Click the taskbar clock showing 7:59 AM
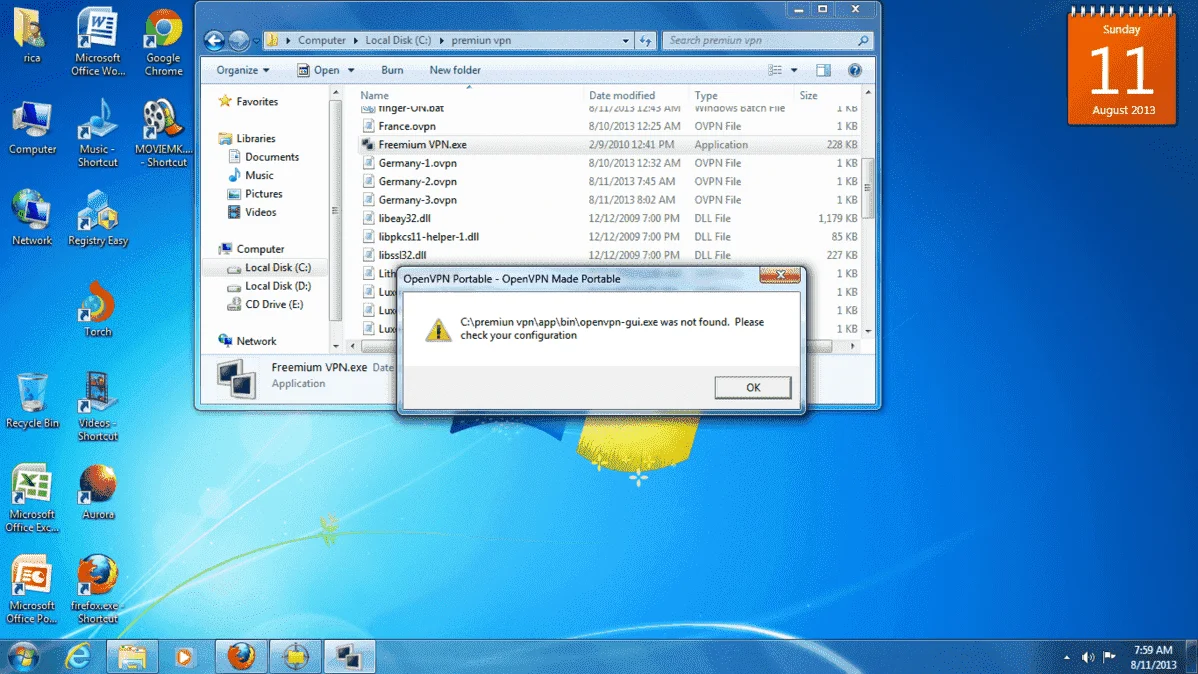 pos(1153,657)
